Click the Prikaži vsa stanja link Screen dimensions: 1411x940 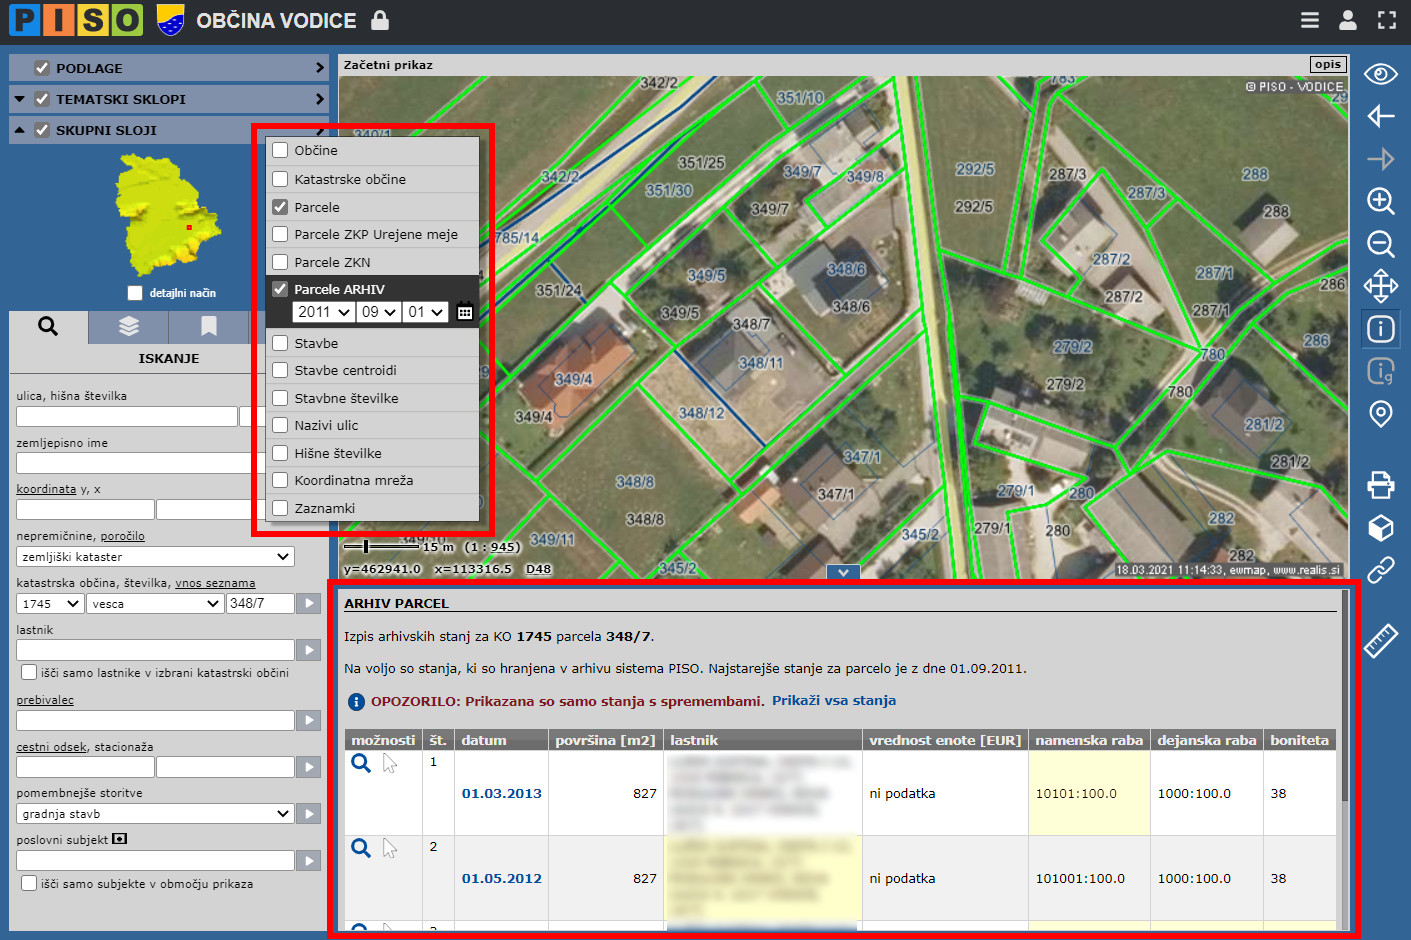[x=834, y=701]
